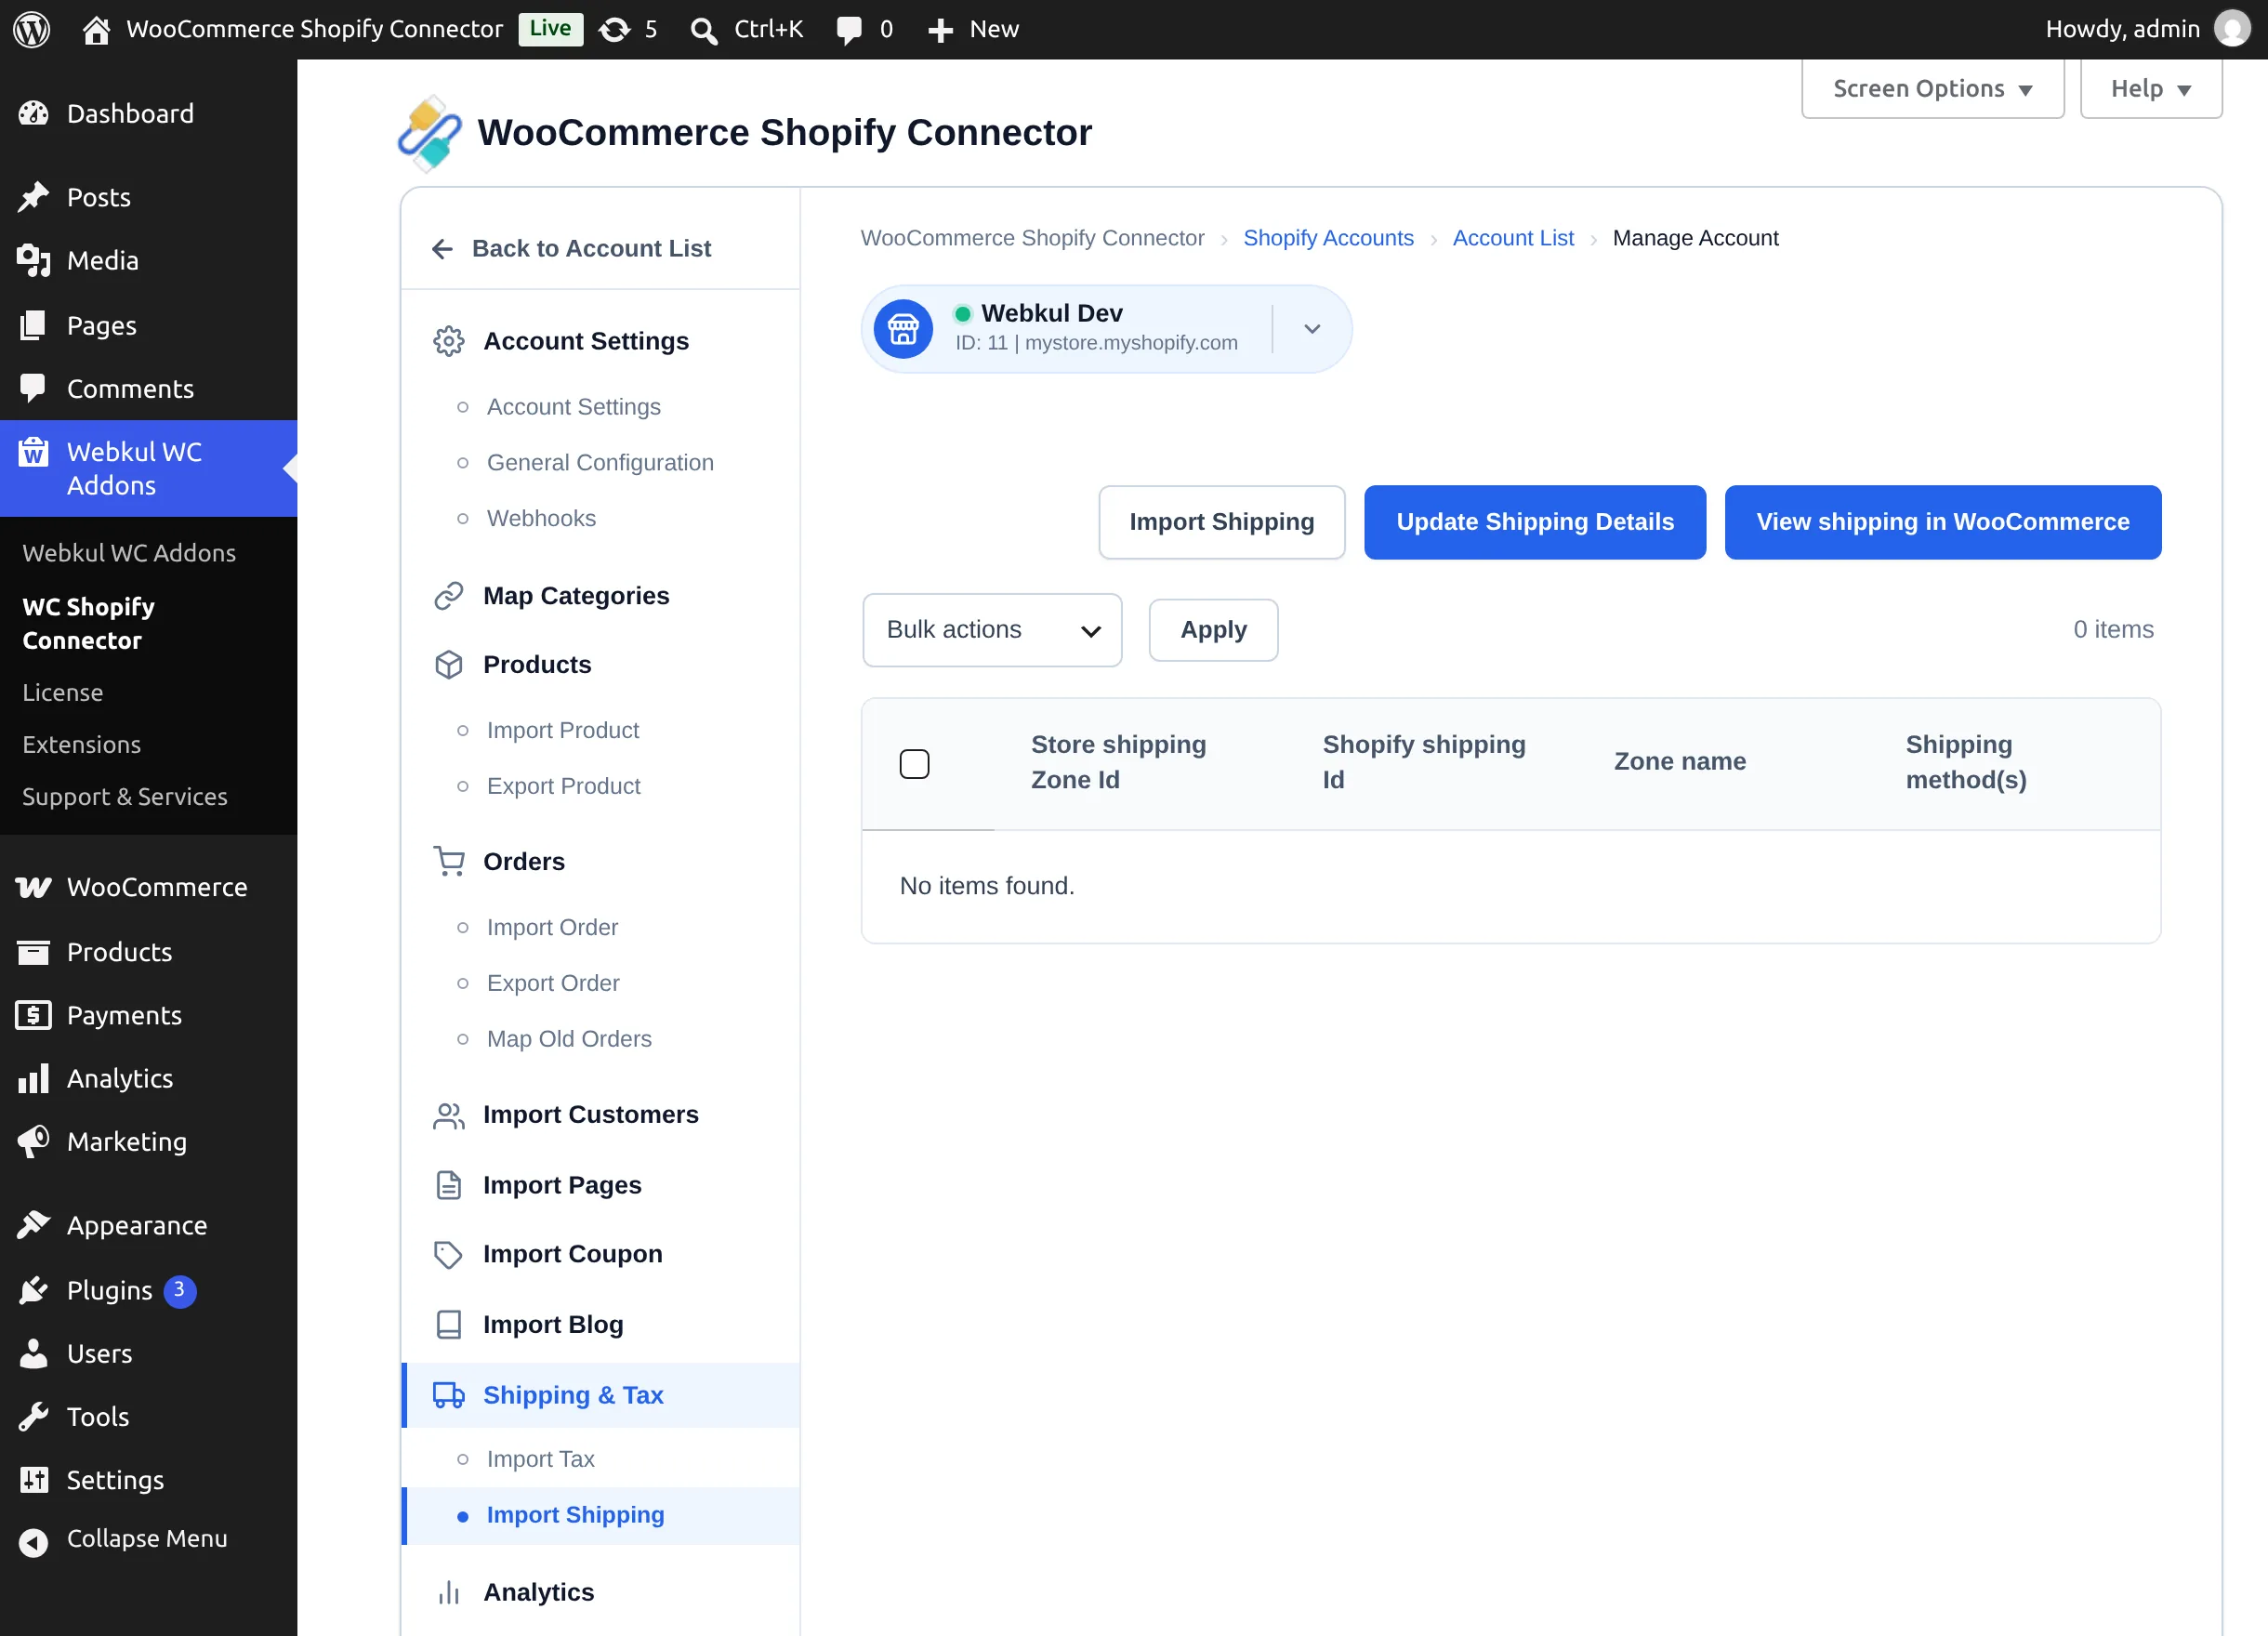
Task: Click the Import Blog book icon
Action: click(x=448, y=1324)
